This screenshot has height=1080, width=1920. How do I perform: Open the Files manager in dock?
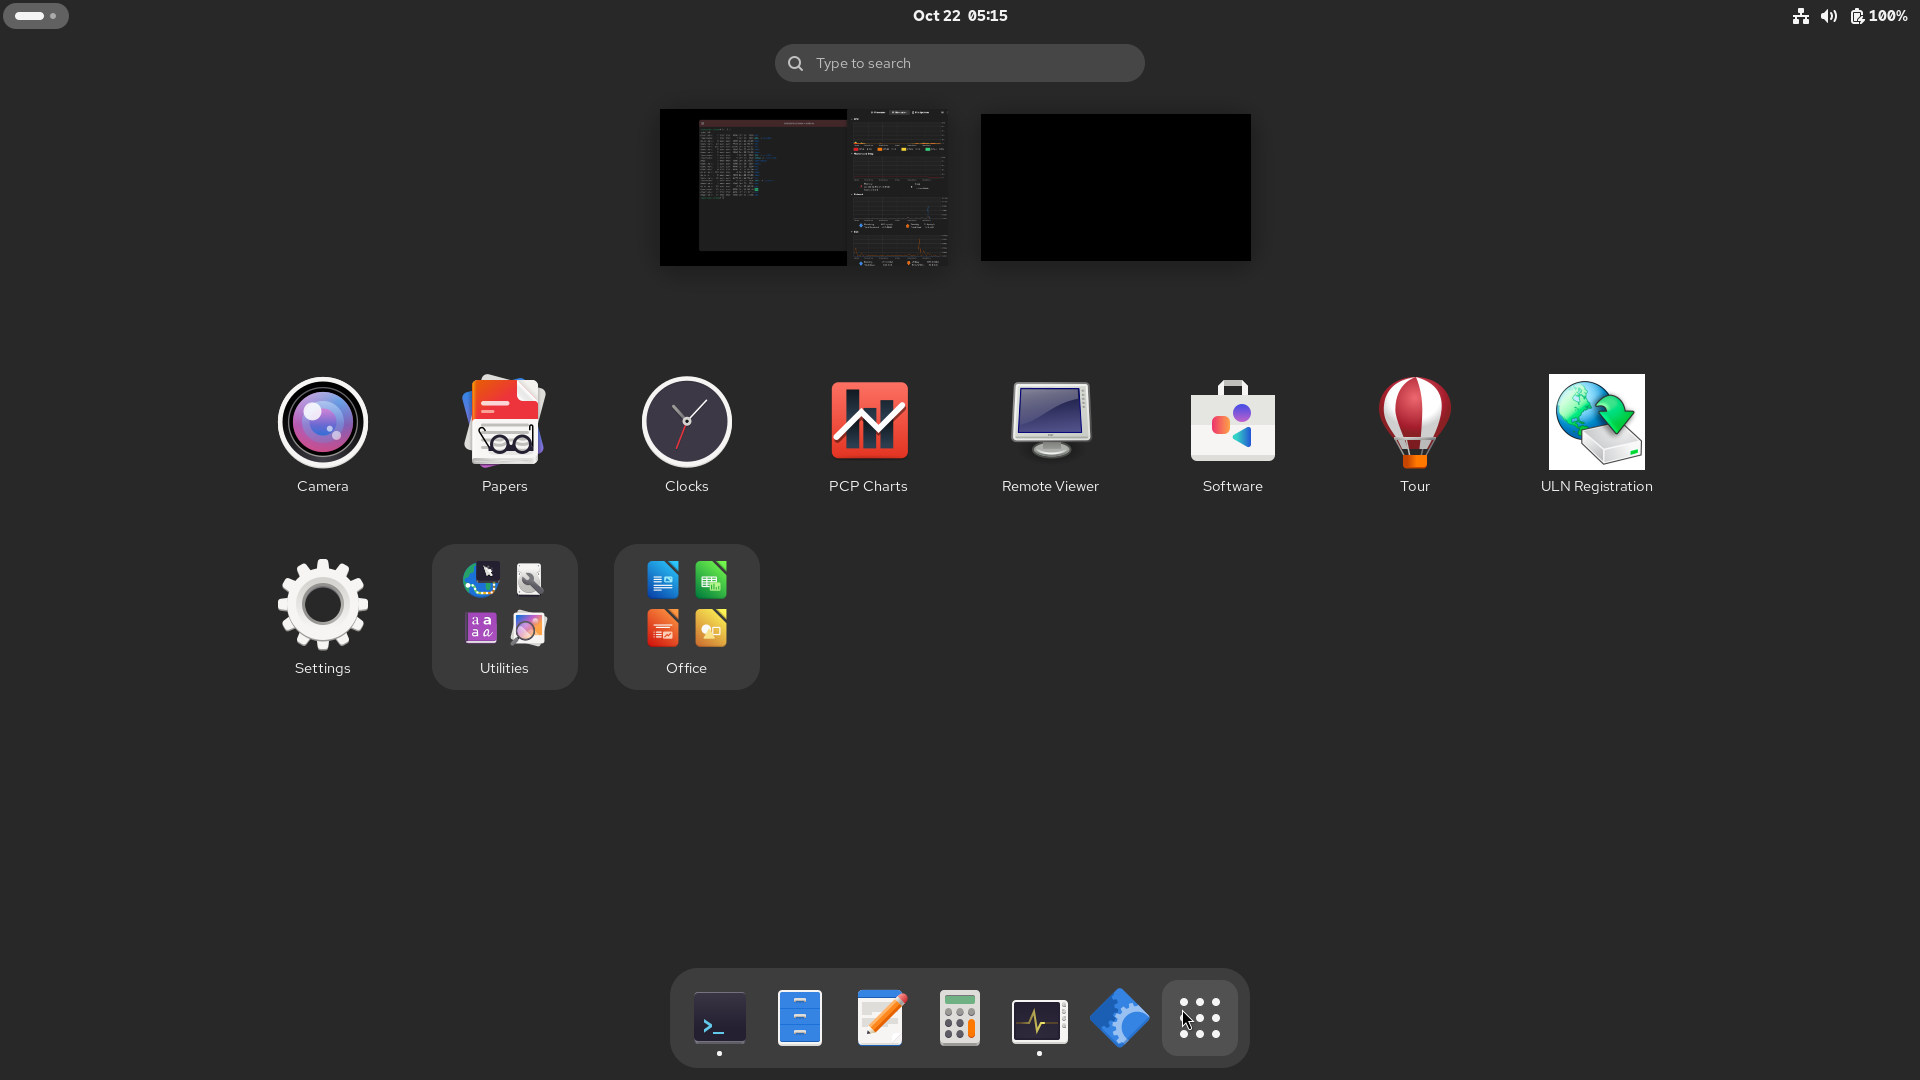pos(799,1018)
